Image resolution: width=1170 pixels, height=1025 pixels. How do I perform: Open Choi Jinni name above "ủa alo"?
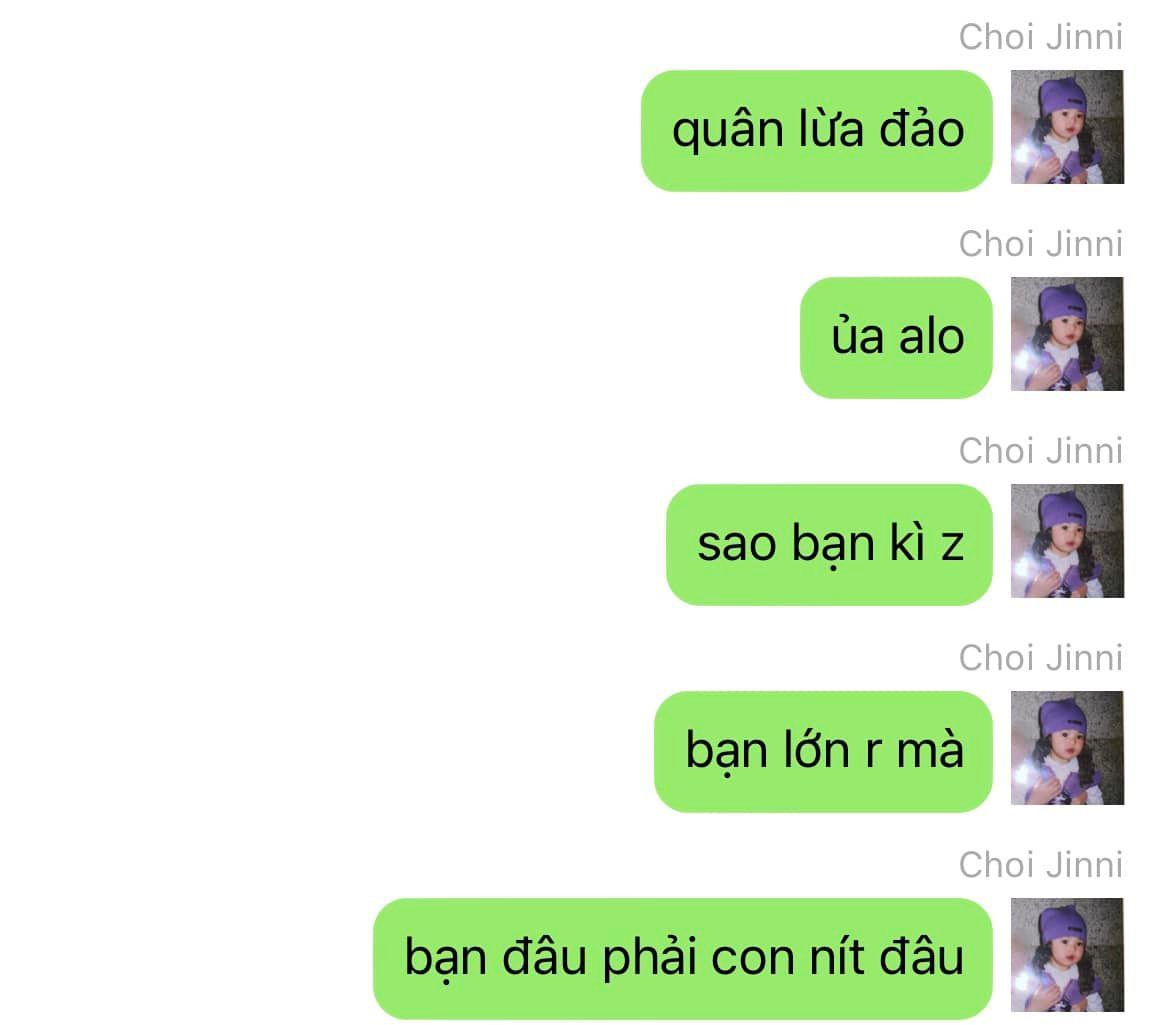(x=1041, y=244)
